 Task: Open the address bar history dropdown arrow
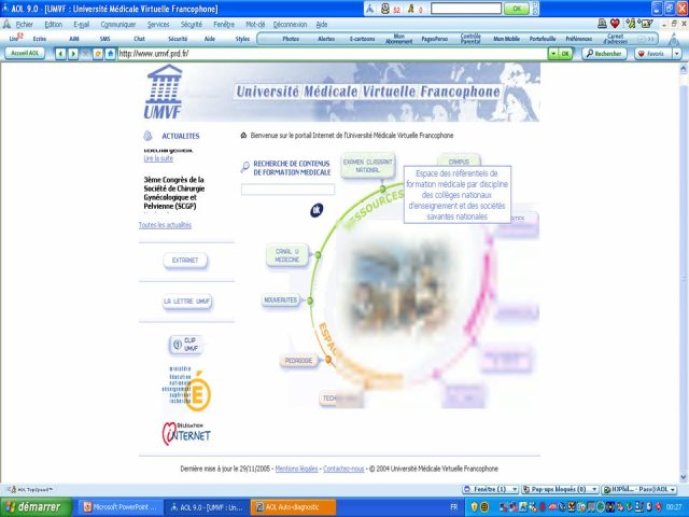click(553, 54)
